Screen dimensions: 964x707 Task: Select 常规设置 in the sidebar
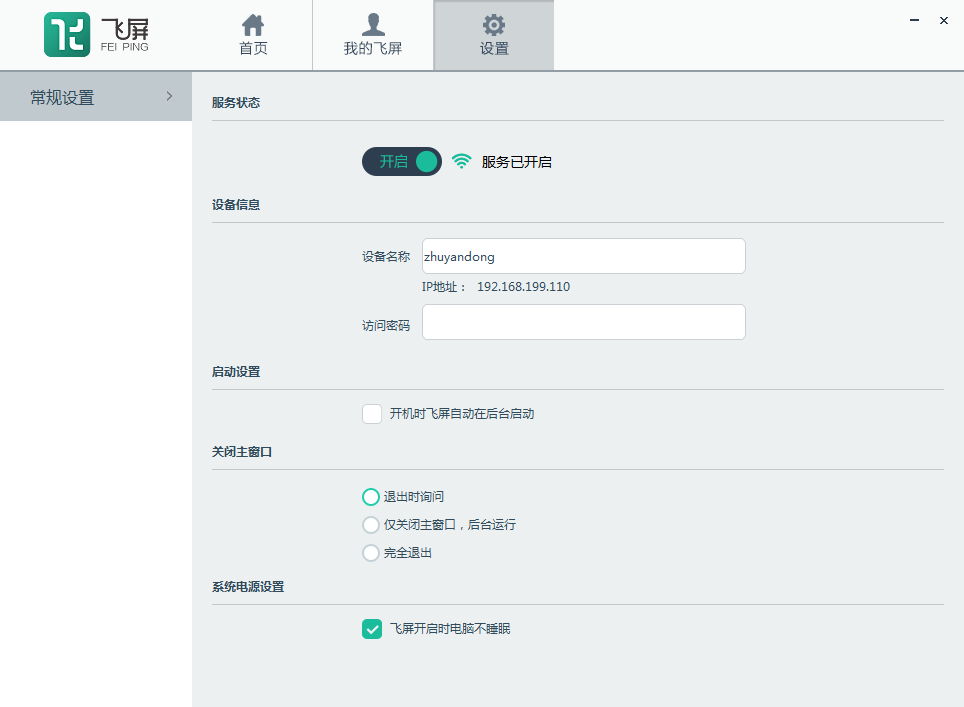coord(62,97)
